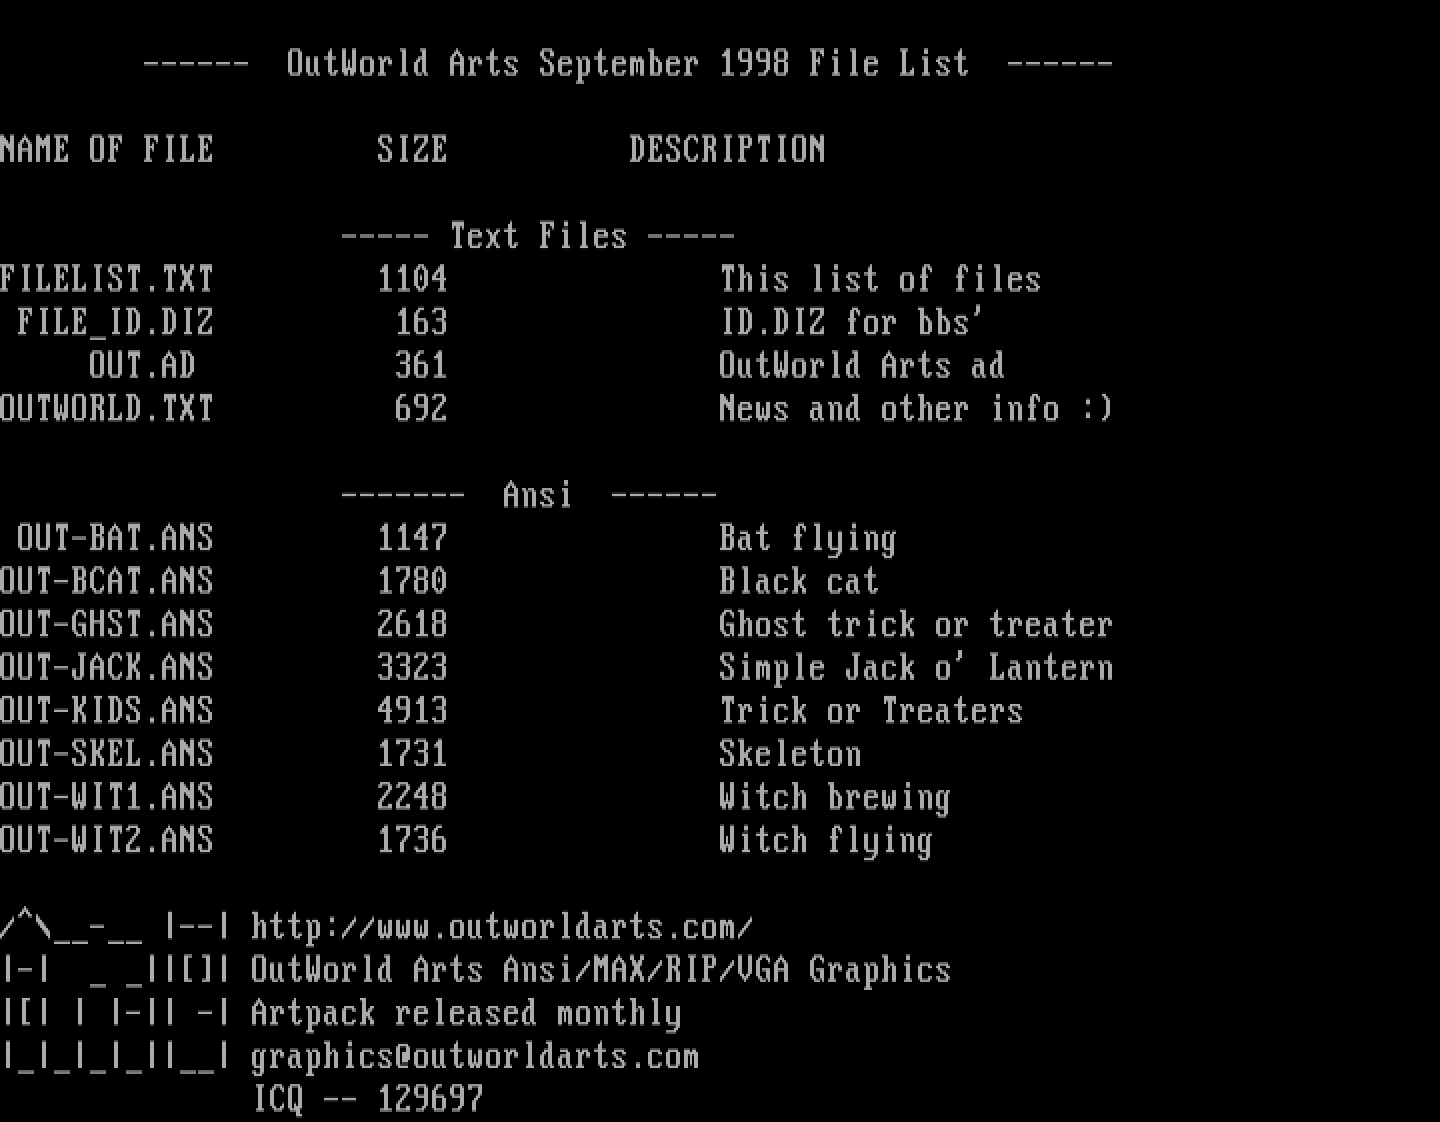This screenshot has width=1440, height=1122.
Task: Select the OUT-BCAT.ANS entry
Action: tap(107, 581)
